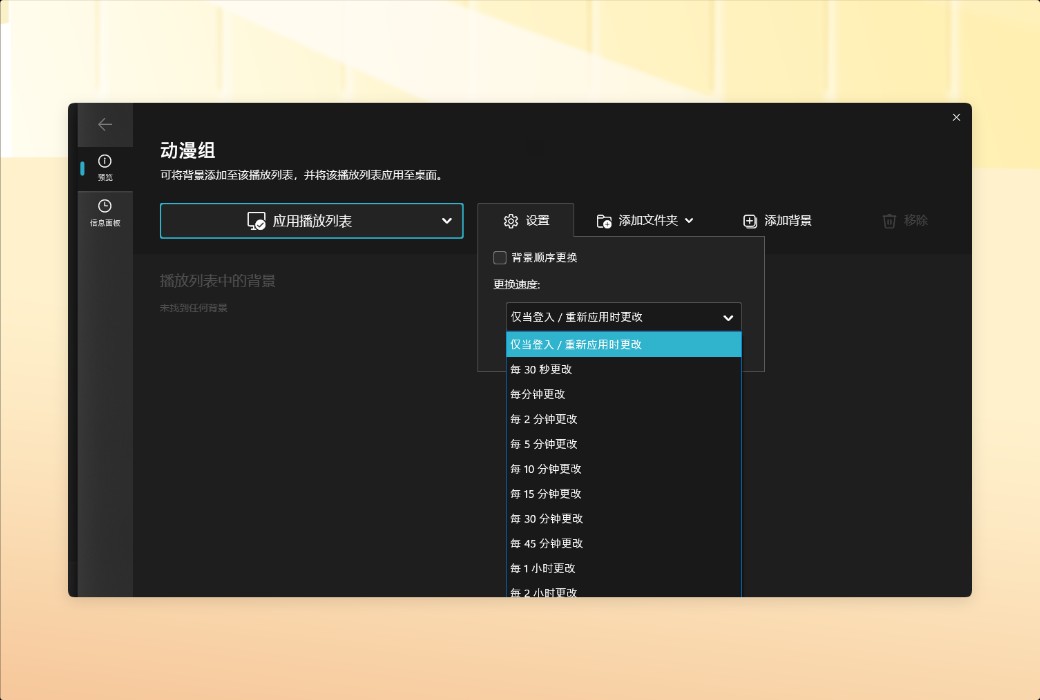
Task: Switch to the 设置 tab
Action: point(529,221)
